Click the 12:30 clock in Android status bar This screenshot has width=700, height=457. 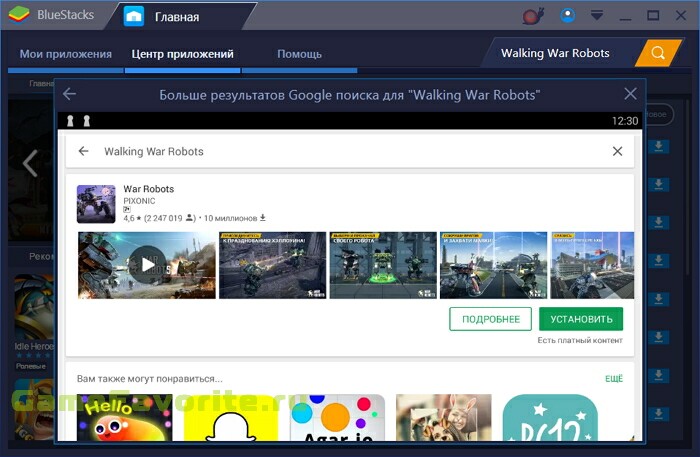click(x=625, y=121)
